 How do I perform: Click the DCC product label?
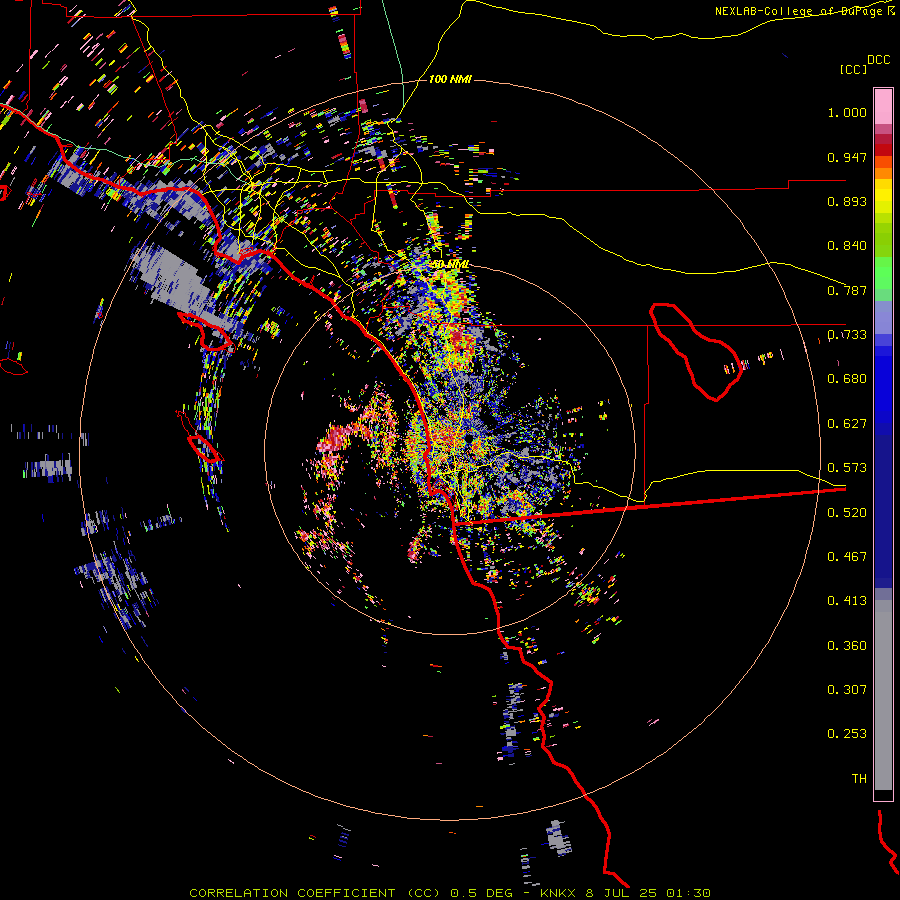[x=878, y=60]
